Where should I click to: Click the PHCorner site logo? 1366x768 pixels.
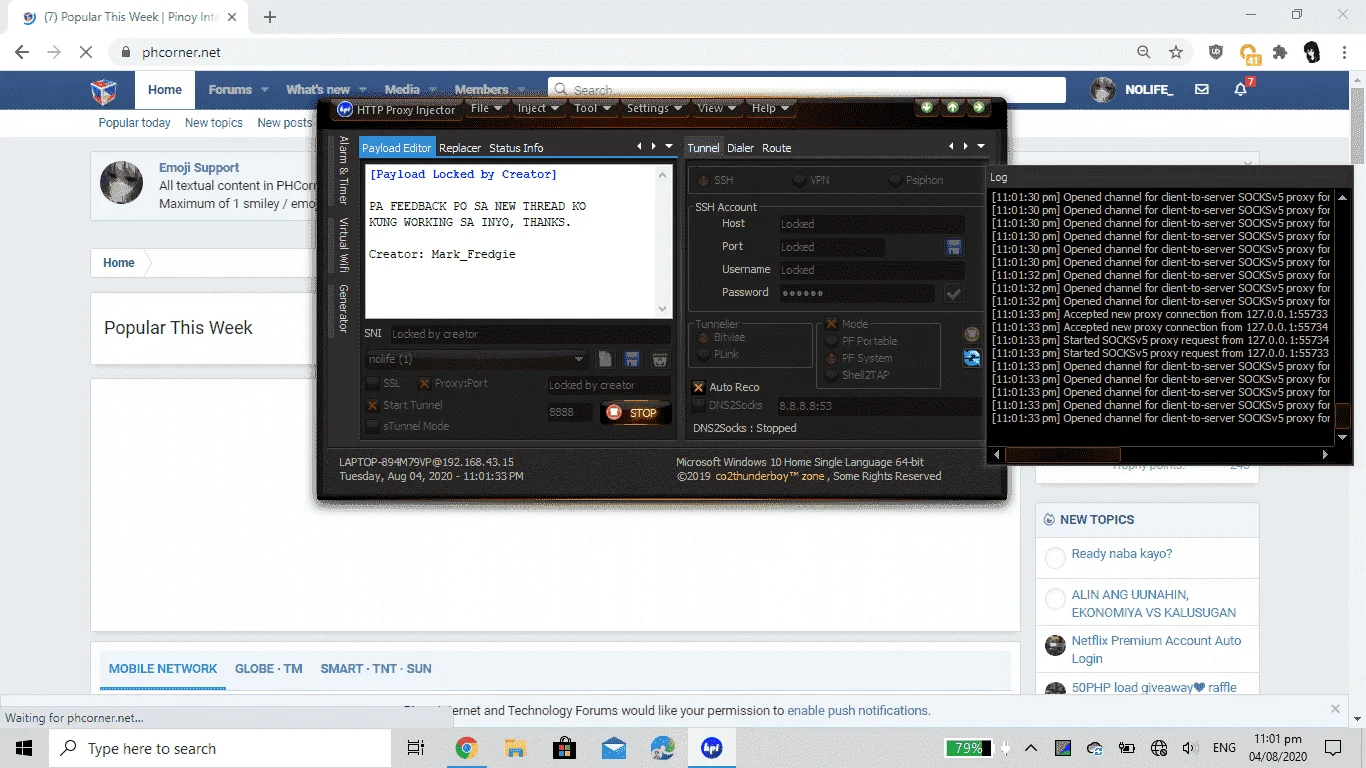pyautogui.click(x=104, y=91)
